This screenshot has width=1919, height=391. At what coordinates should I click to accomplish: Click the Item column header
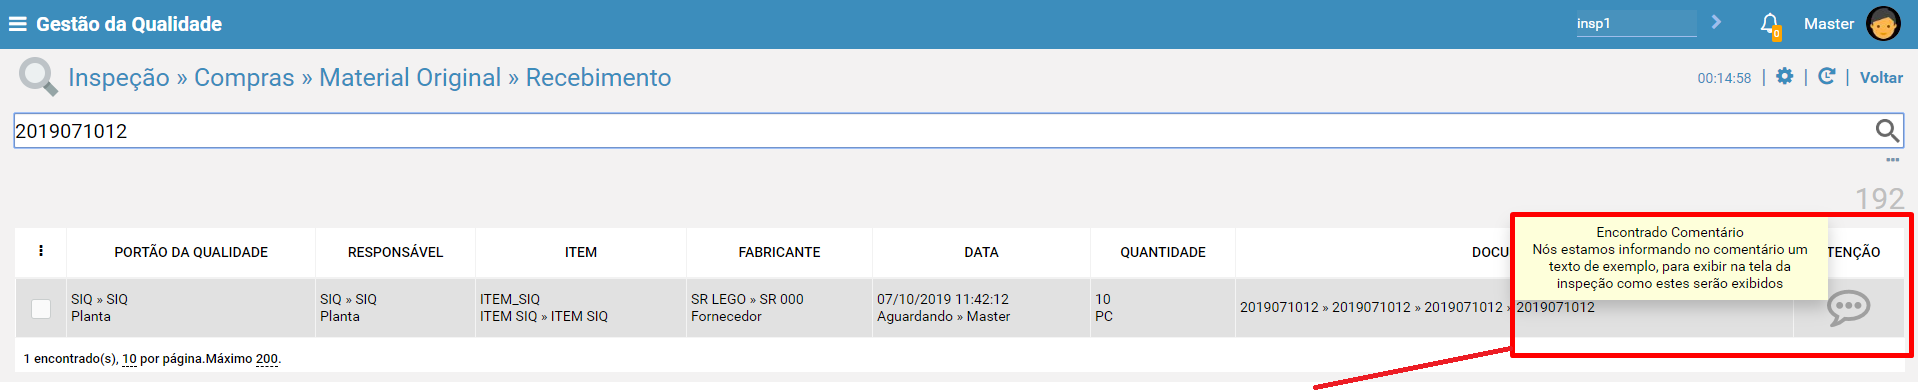tap(581, 252)
